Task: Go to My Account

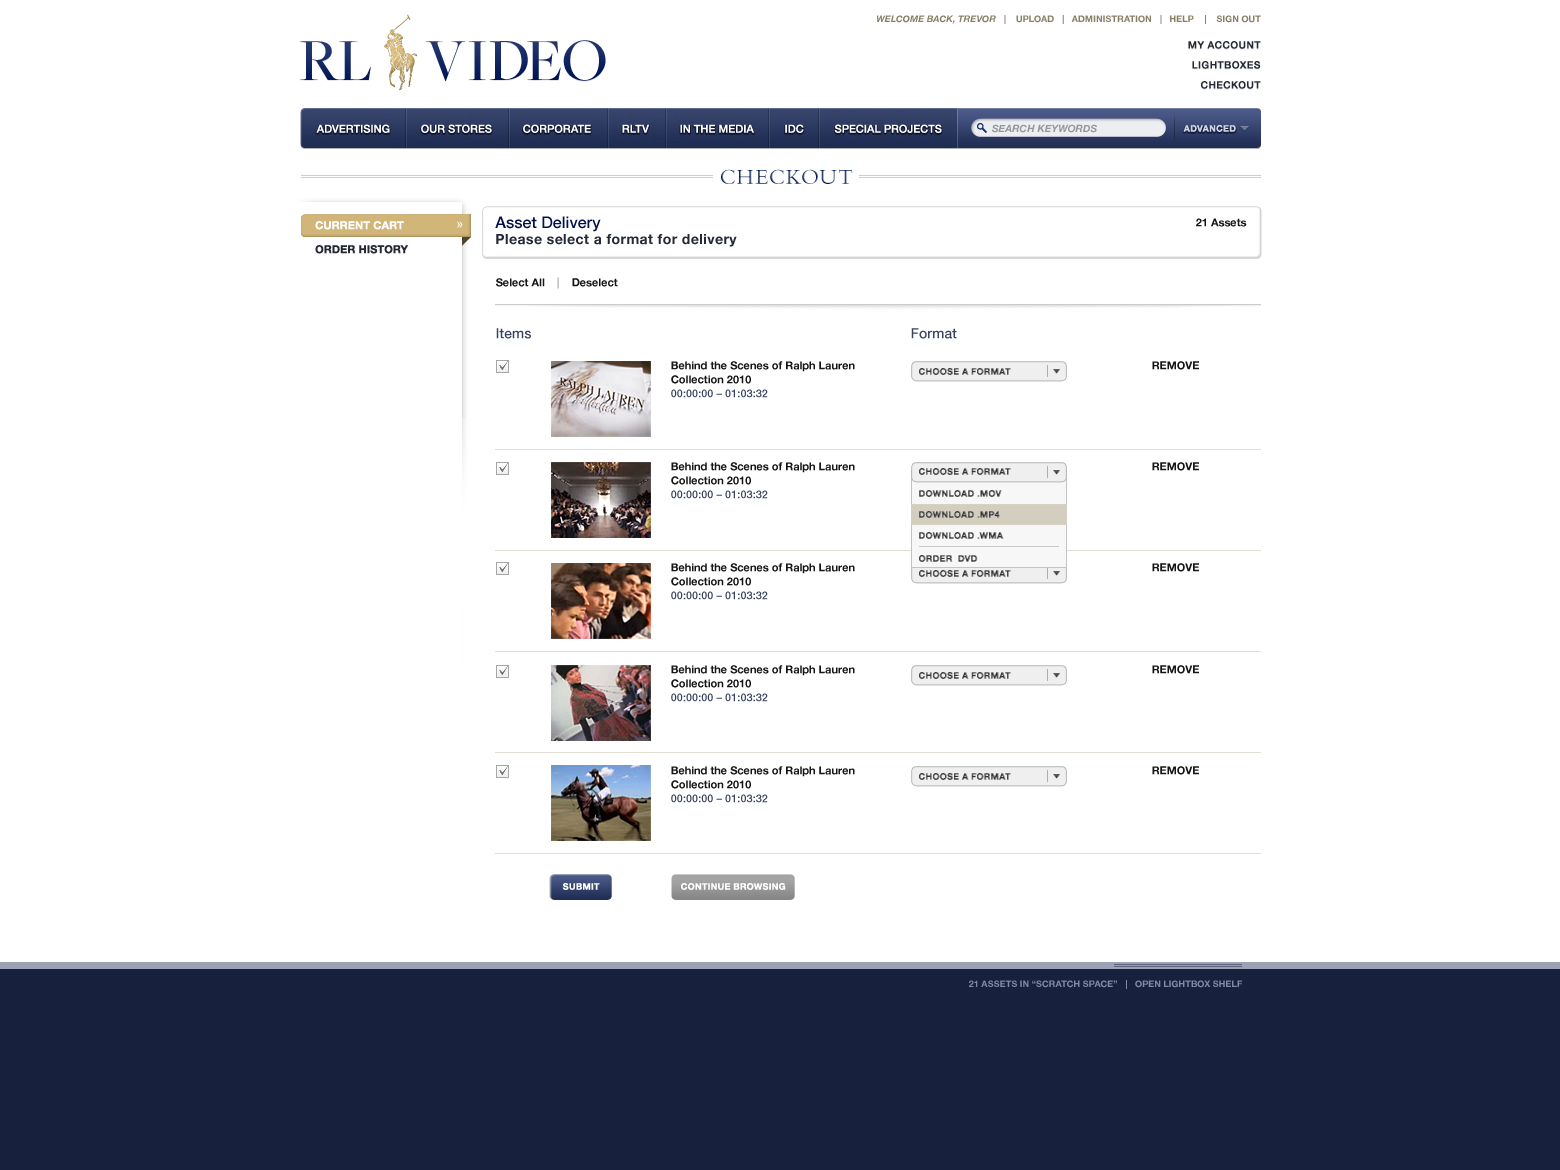Action: pyautogui.click(x=1224, y=45)
